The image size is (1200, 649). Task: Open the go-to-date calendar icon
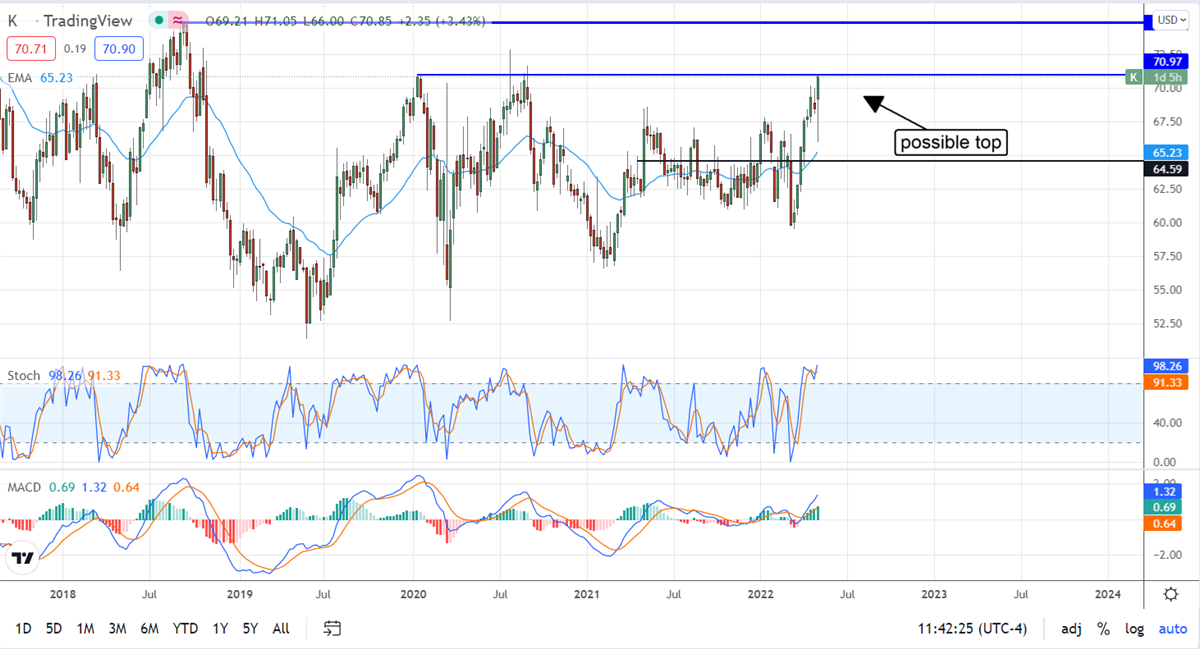pos(333,628)
